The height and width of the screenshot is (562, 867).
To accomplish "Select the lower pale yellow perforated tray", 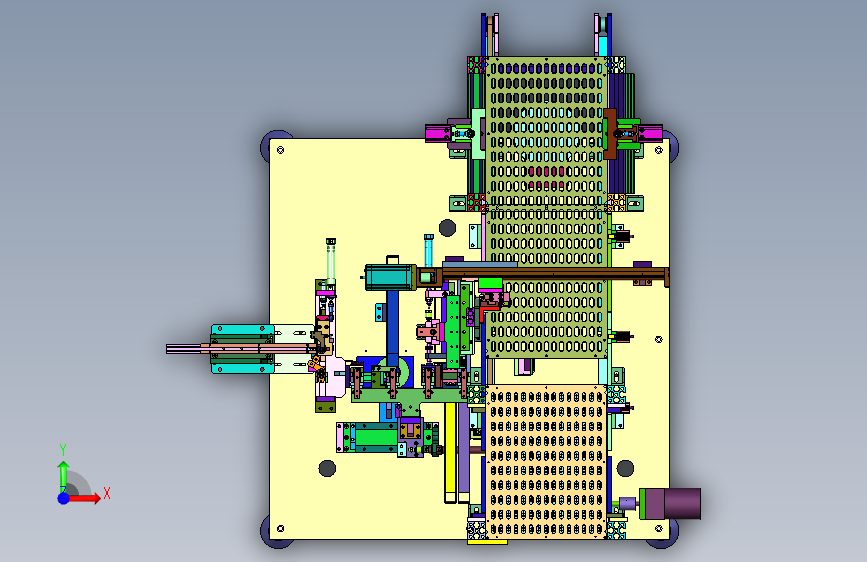I will click(546, 462).
